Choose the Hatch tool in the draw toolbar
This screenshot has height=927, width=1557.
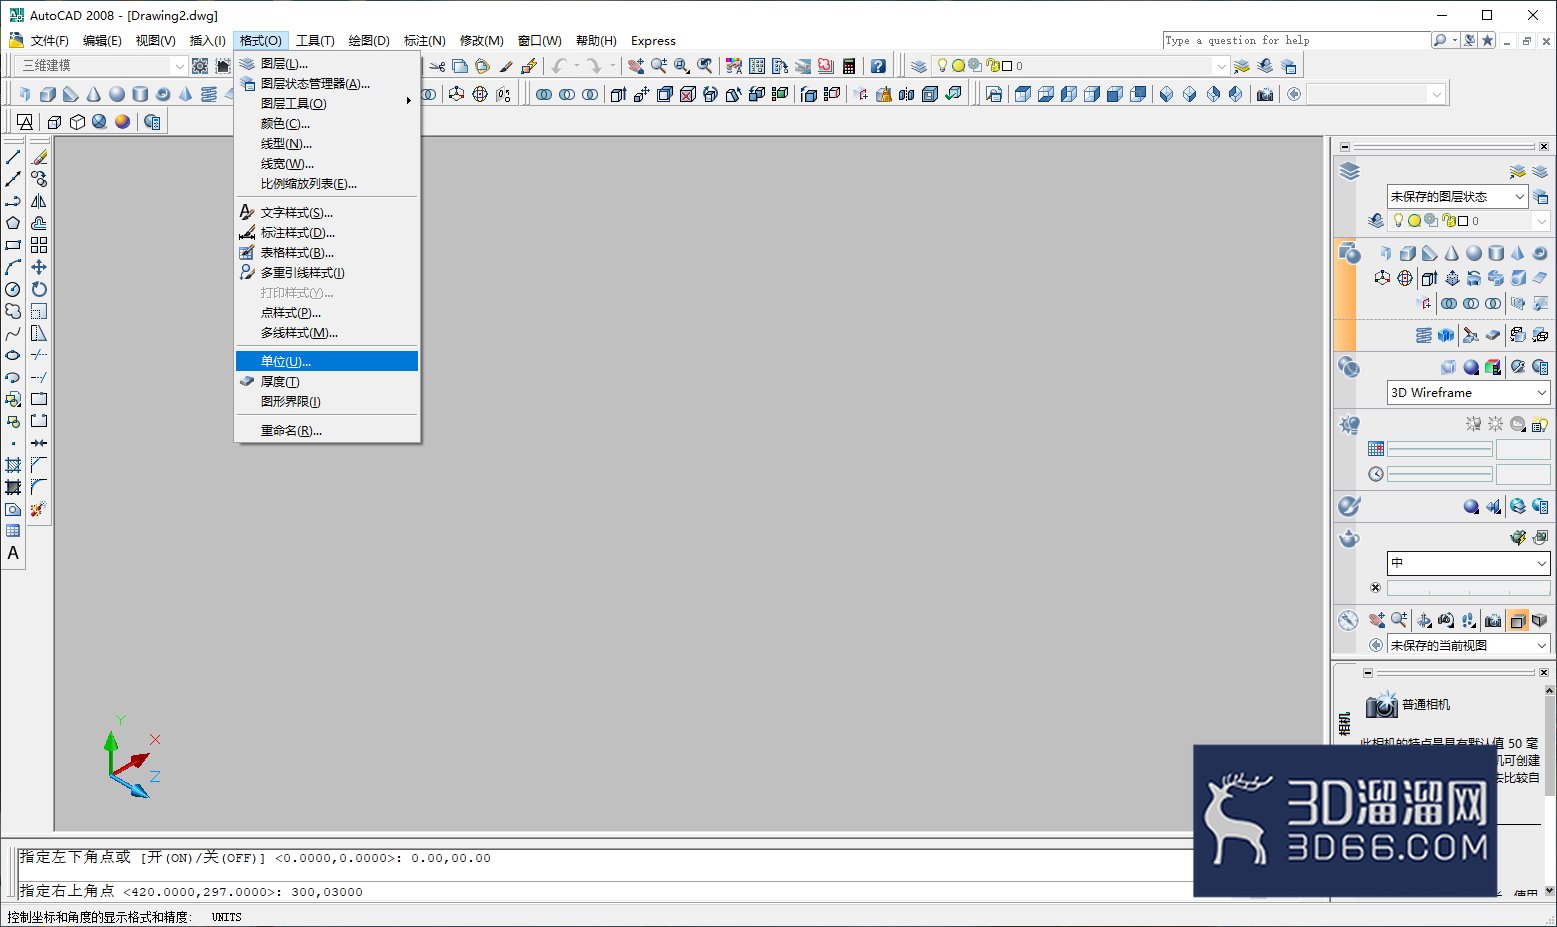pyautogui.click(x=13, y=465)
